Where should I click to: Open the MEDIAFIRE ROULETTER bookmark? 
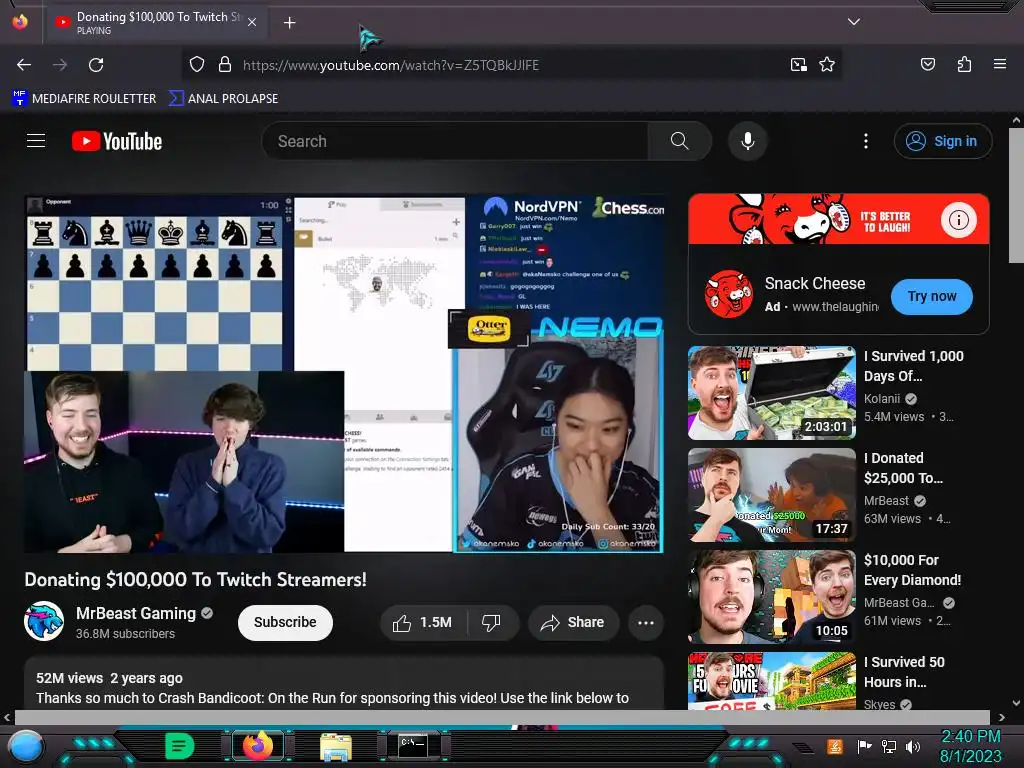click(84, 99)
